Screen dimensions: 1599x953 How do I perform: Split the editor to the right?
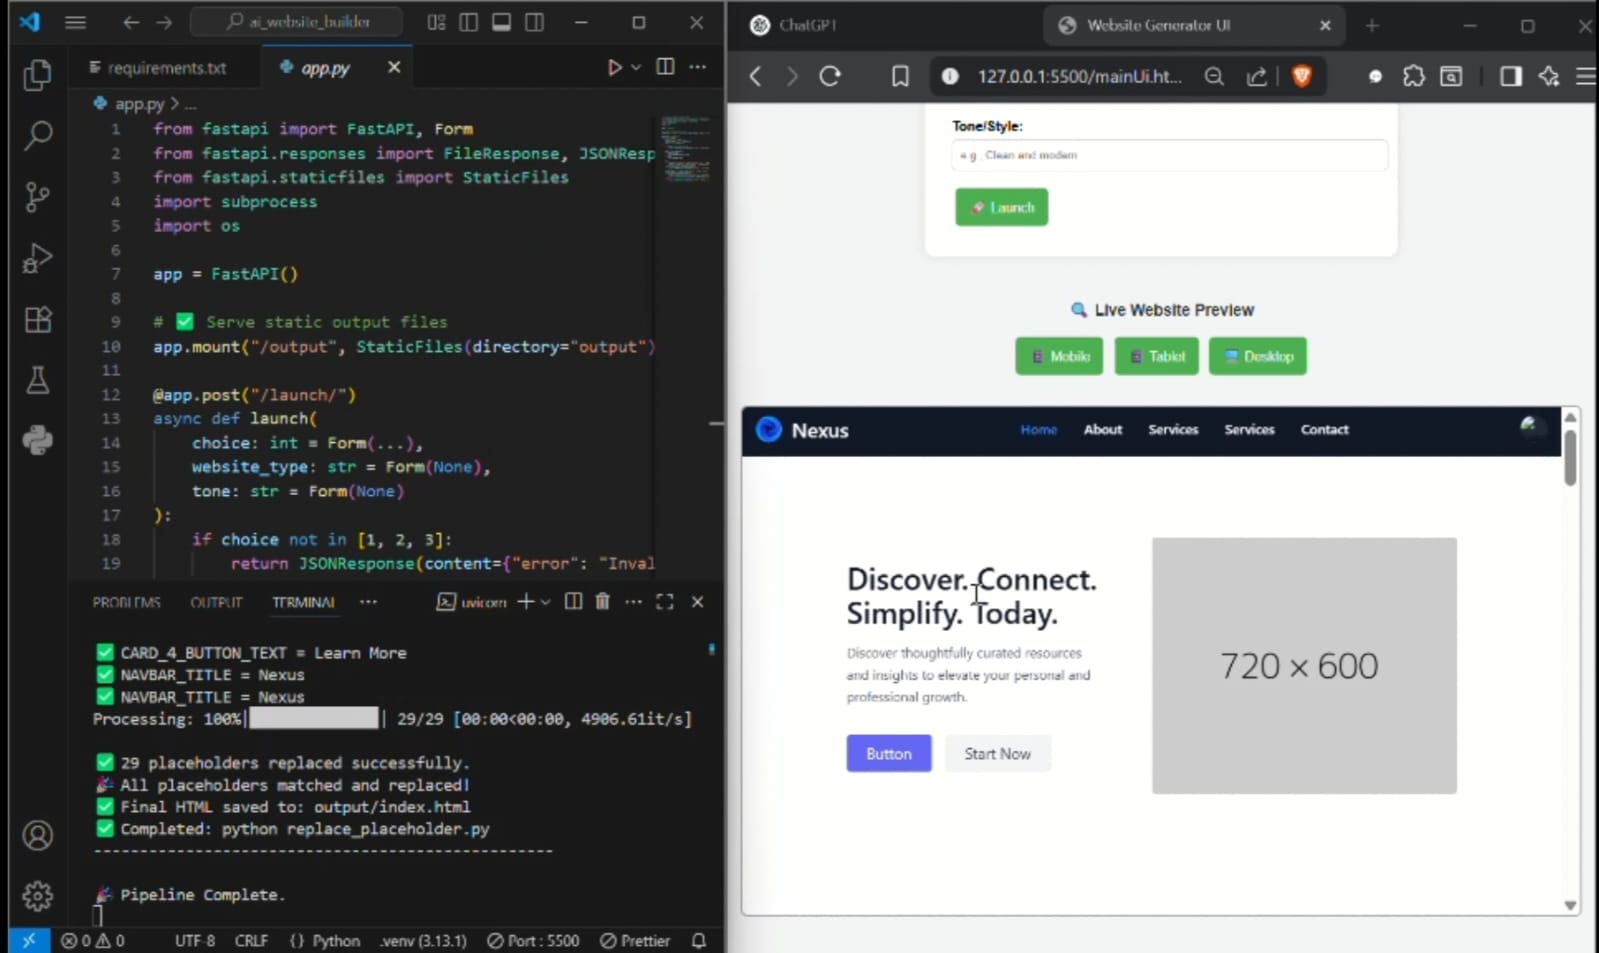point(665,67)
